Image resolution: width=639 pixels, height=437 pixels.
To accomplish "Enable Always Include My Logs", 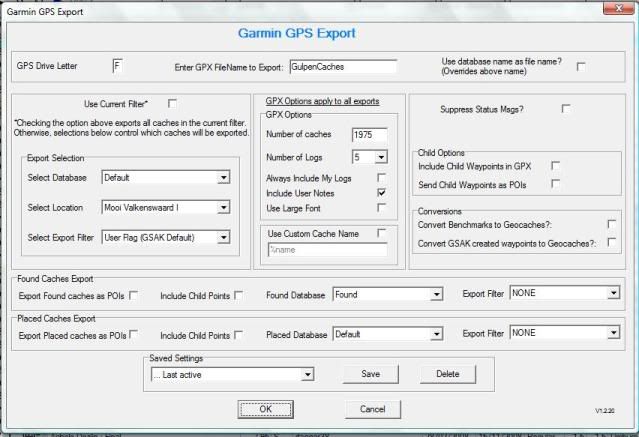I will click(381, 176).
